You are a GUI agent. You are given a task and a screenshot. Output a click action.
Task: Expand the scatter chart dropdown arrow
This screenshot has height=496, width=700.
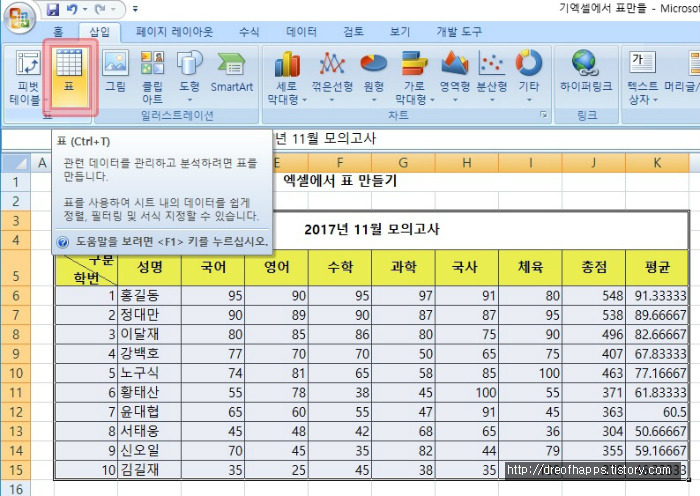coord(492,100)
